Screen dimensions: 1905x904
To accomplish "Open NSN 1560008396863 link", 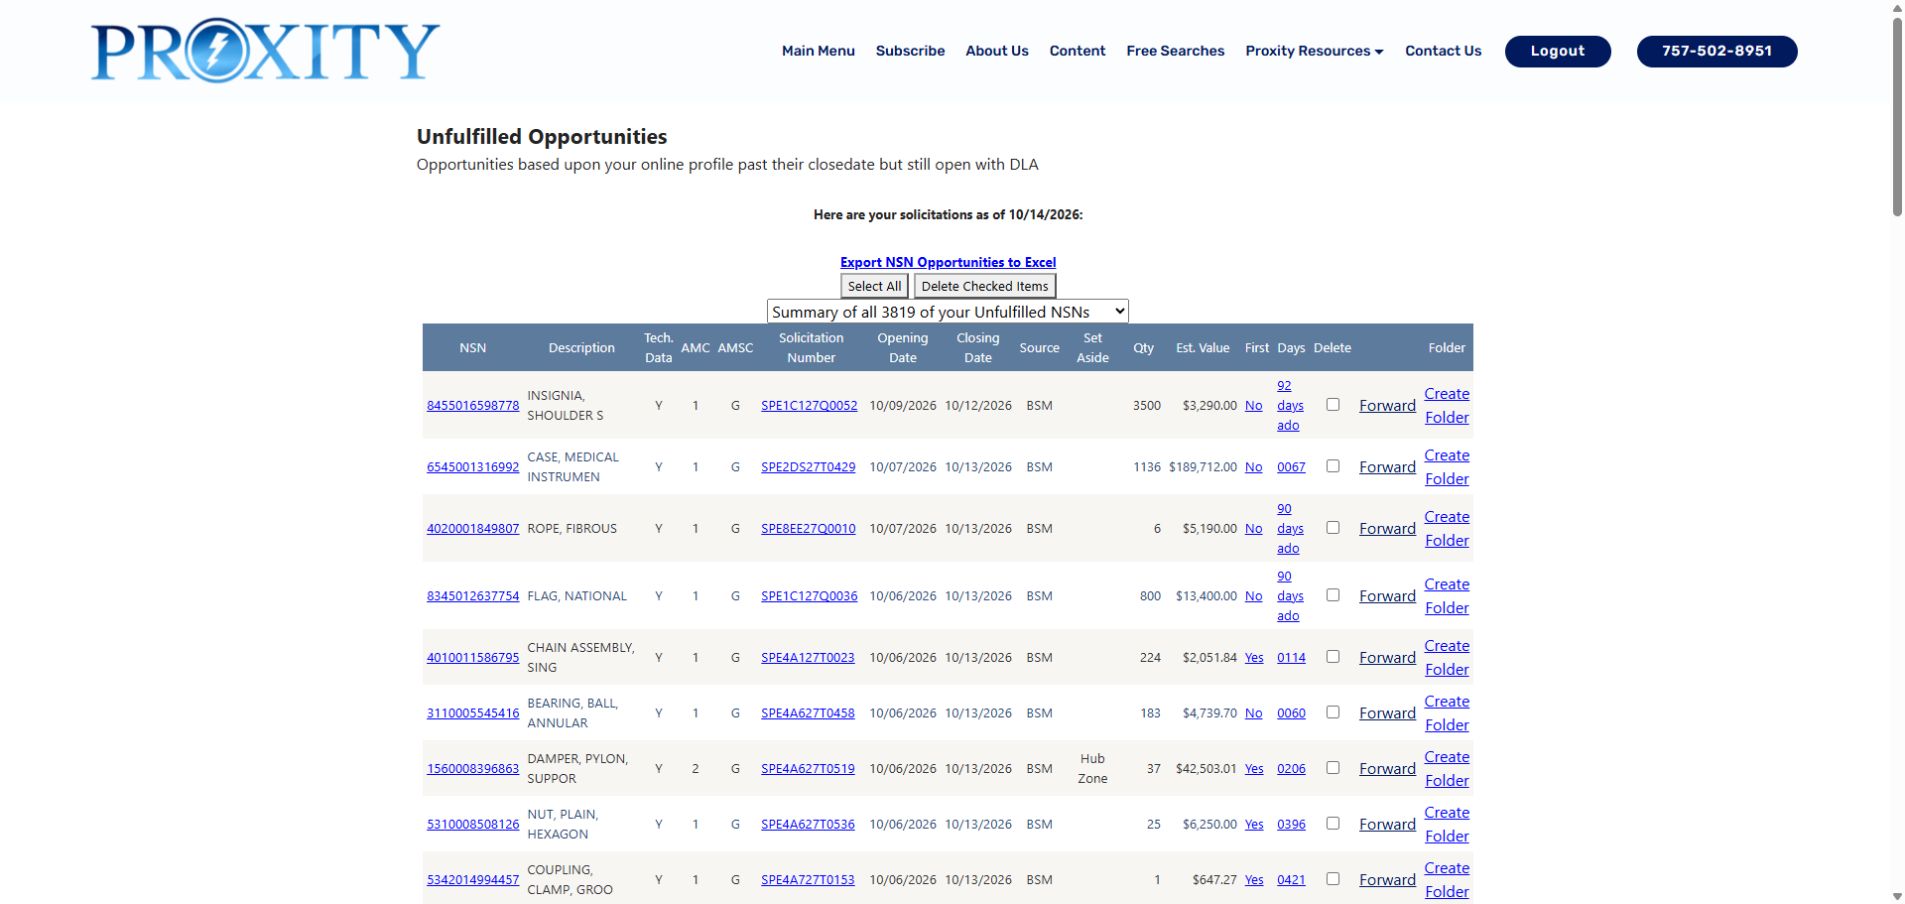I will 473,769.
